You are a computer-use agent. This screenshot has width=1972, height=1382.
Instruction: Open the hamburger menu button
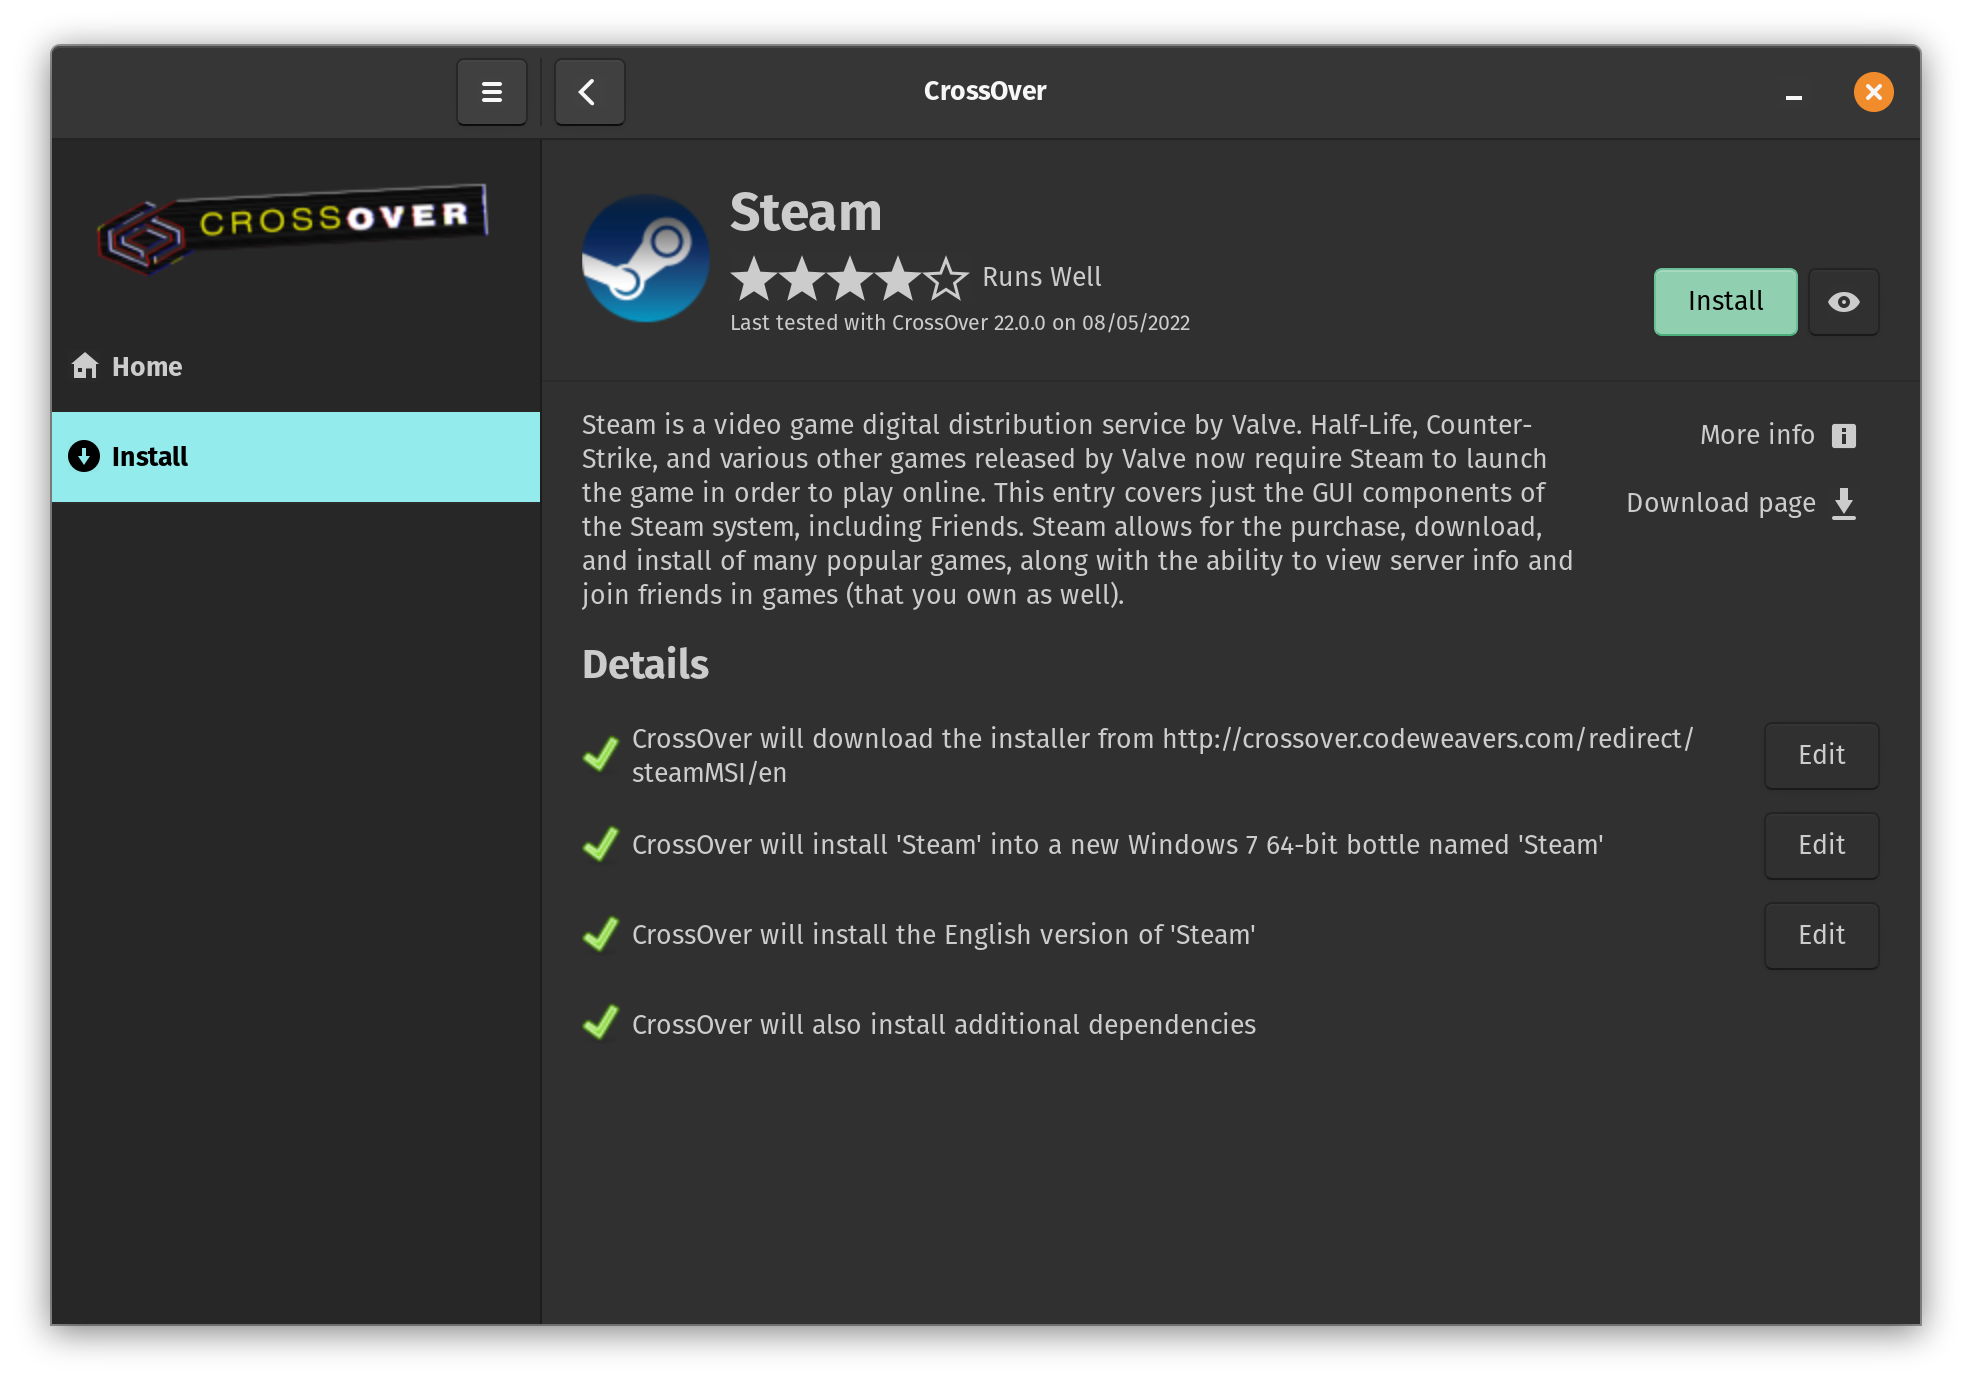coord(491,92)
